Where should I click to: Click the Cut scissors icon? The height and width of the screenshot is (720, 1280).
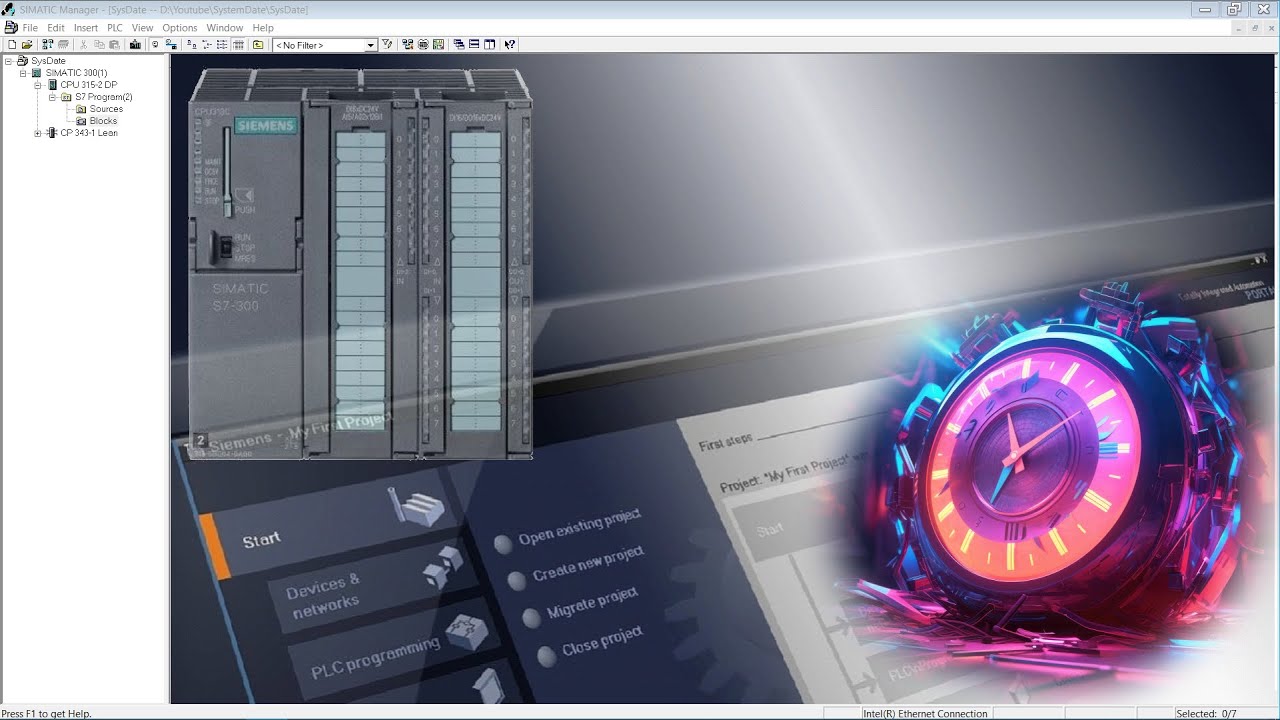(84, 45)
